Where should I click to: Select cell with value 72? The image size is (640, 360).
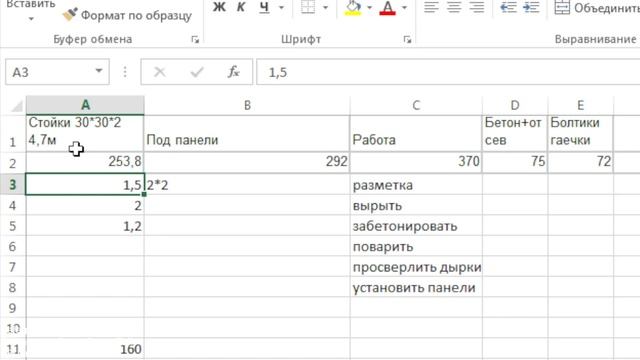580,162
